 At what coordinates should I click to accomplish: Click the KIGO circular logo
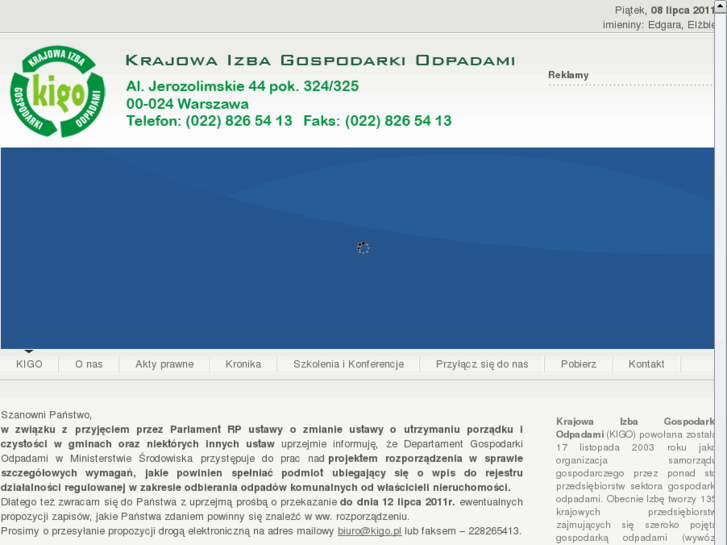click(57, 91)
